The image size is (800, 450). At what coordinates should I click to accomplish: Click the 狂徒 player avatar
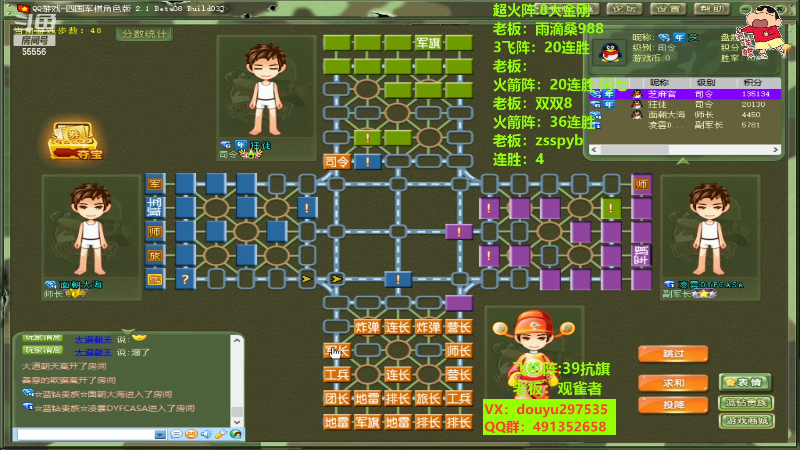[266, 90]
